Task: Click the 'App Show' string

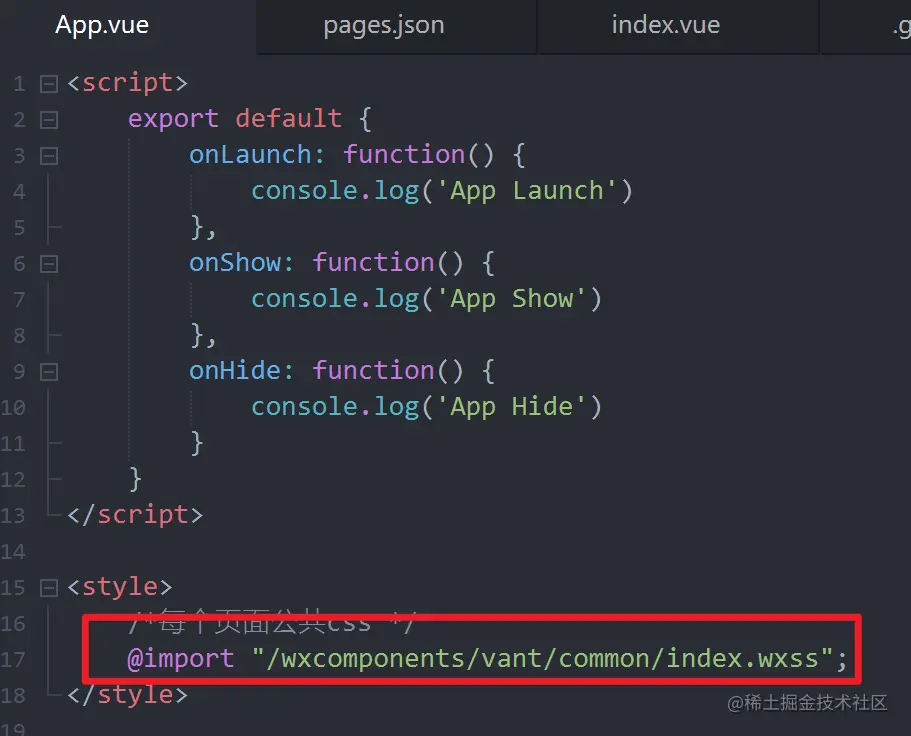Action: [x=511, y=299]
